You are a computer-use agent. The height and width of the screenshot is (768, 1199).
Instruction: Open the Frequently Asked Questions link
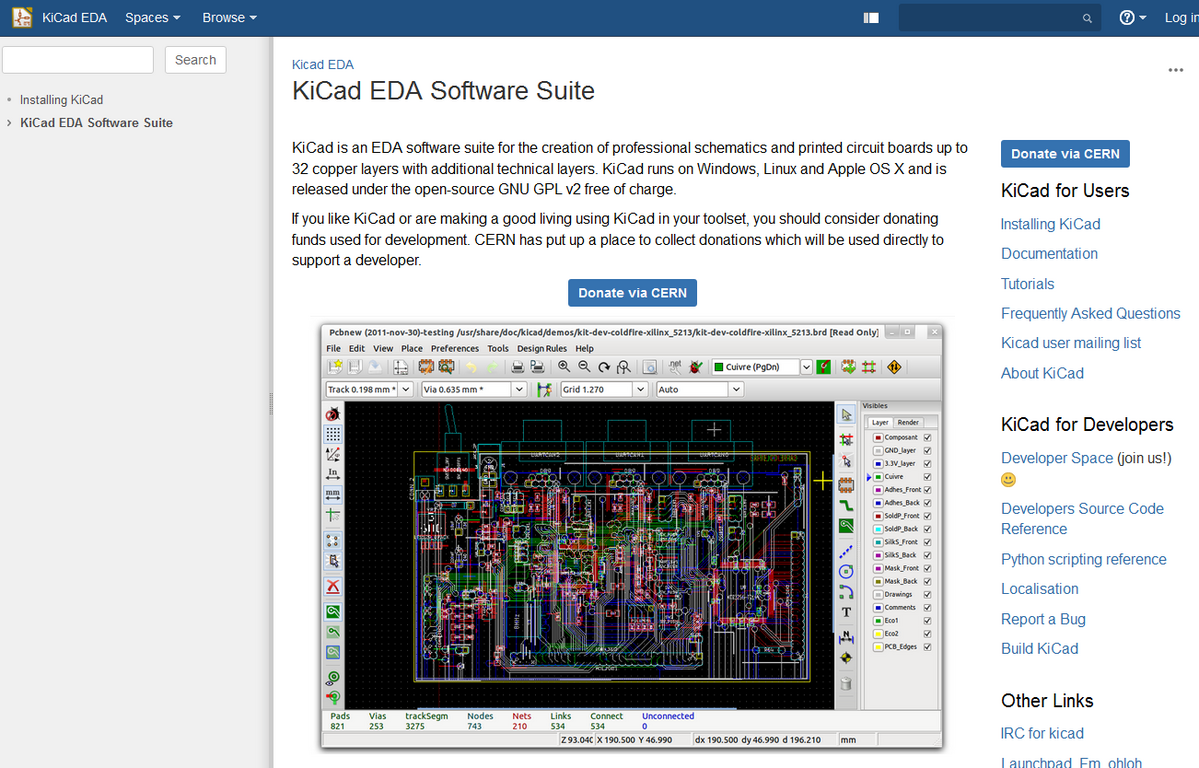[1090, 313]
